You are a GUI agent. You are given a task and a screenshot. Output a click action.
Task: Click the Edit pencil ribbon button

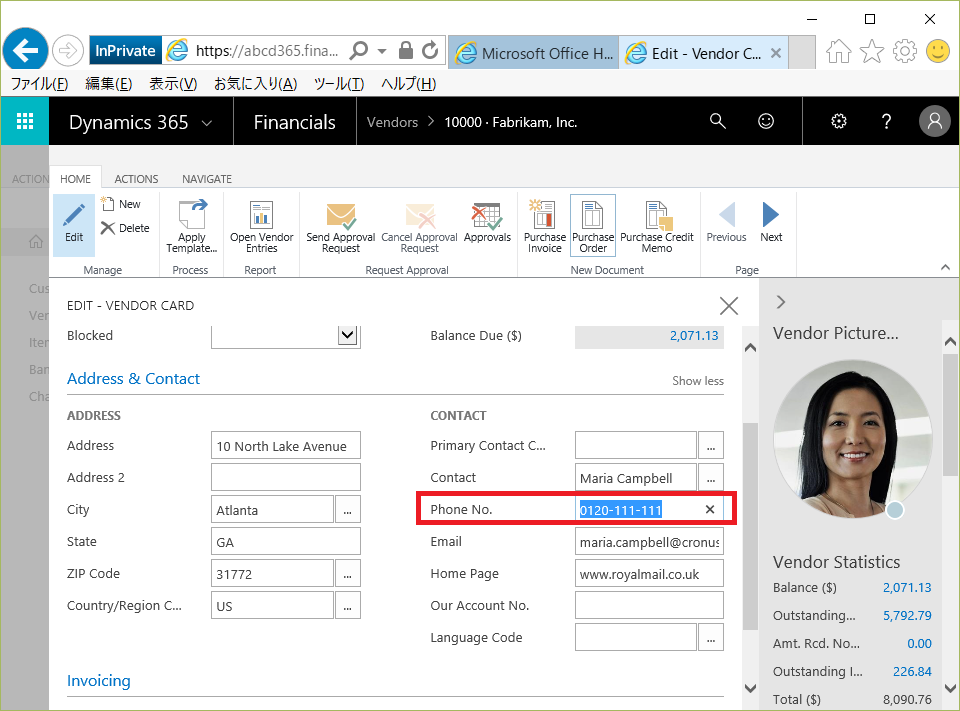coord(73,225)
